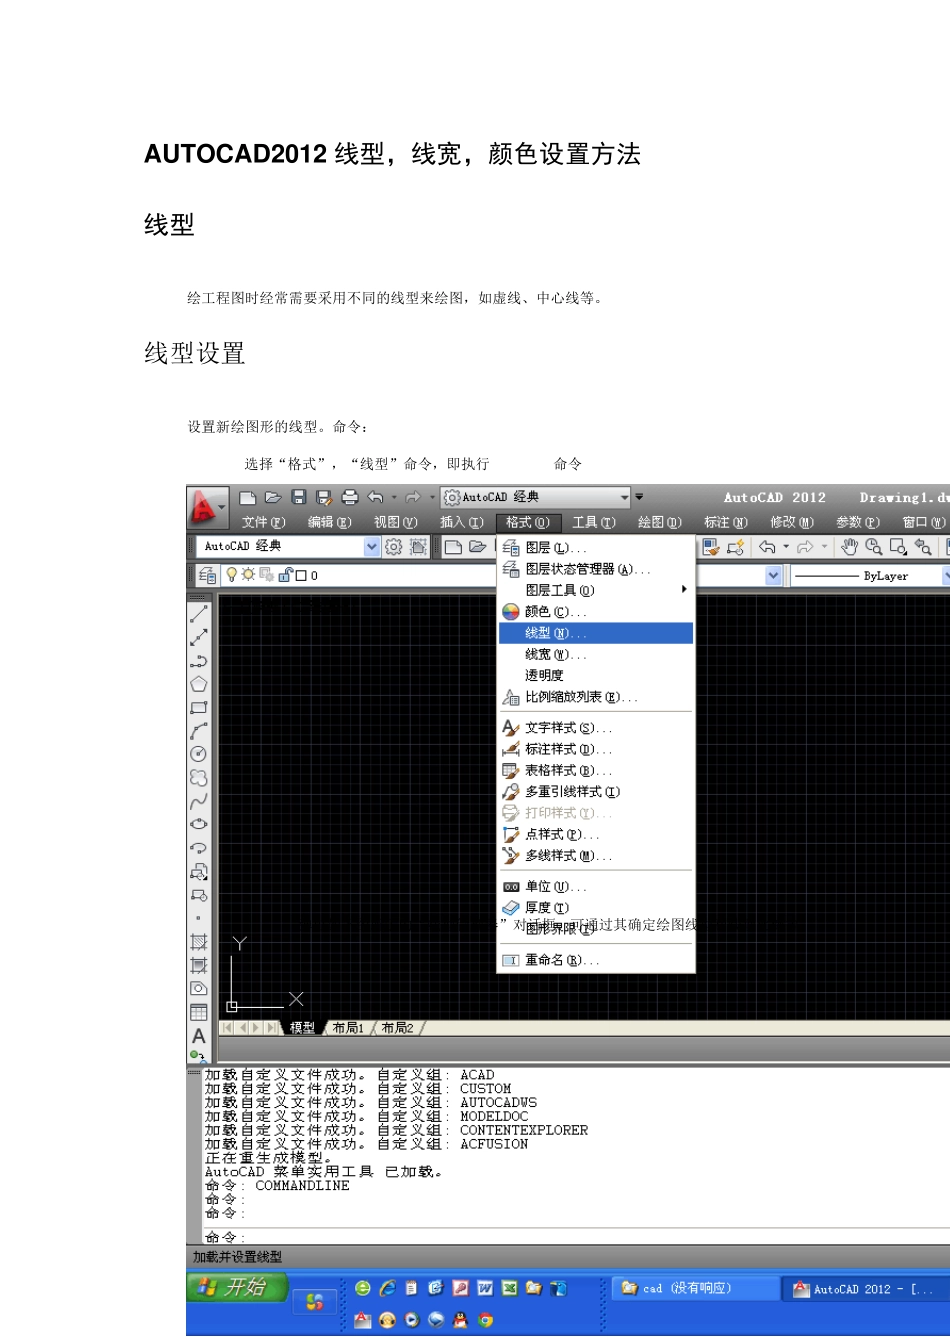Open the customize quick access toolbar arrow

point(640,497)
